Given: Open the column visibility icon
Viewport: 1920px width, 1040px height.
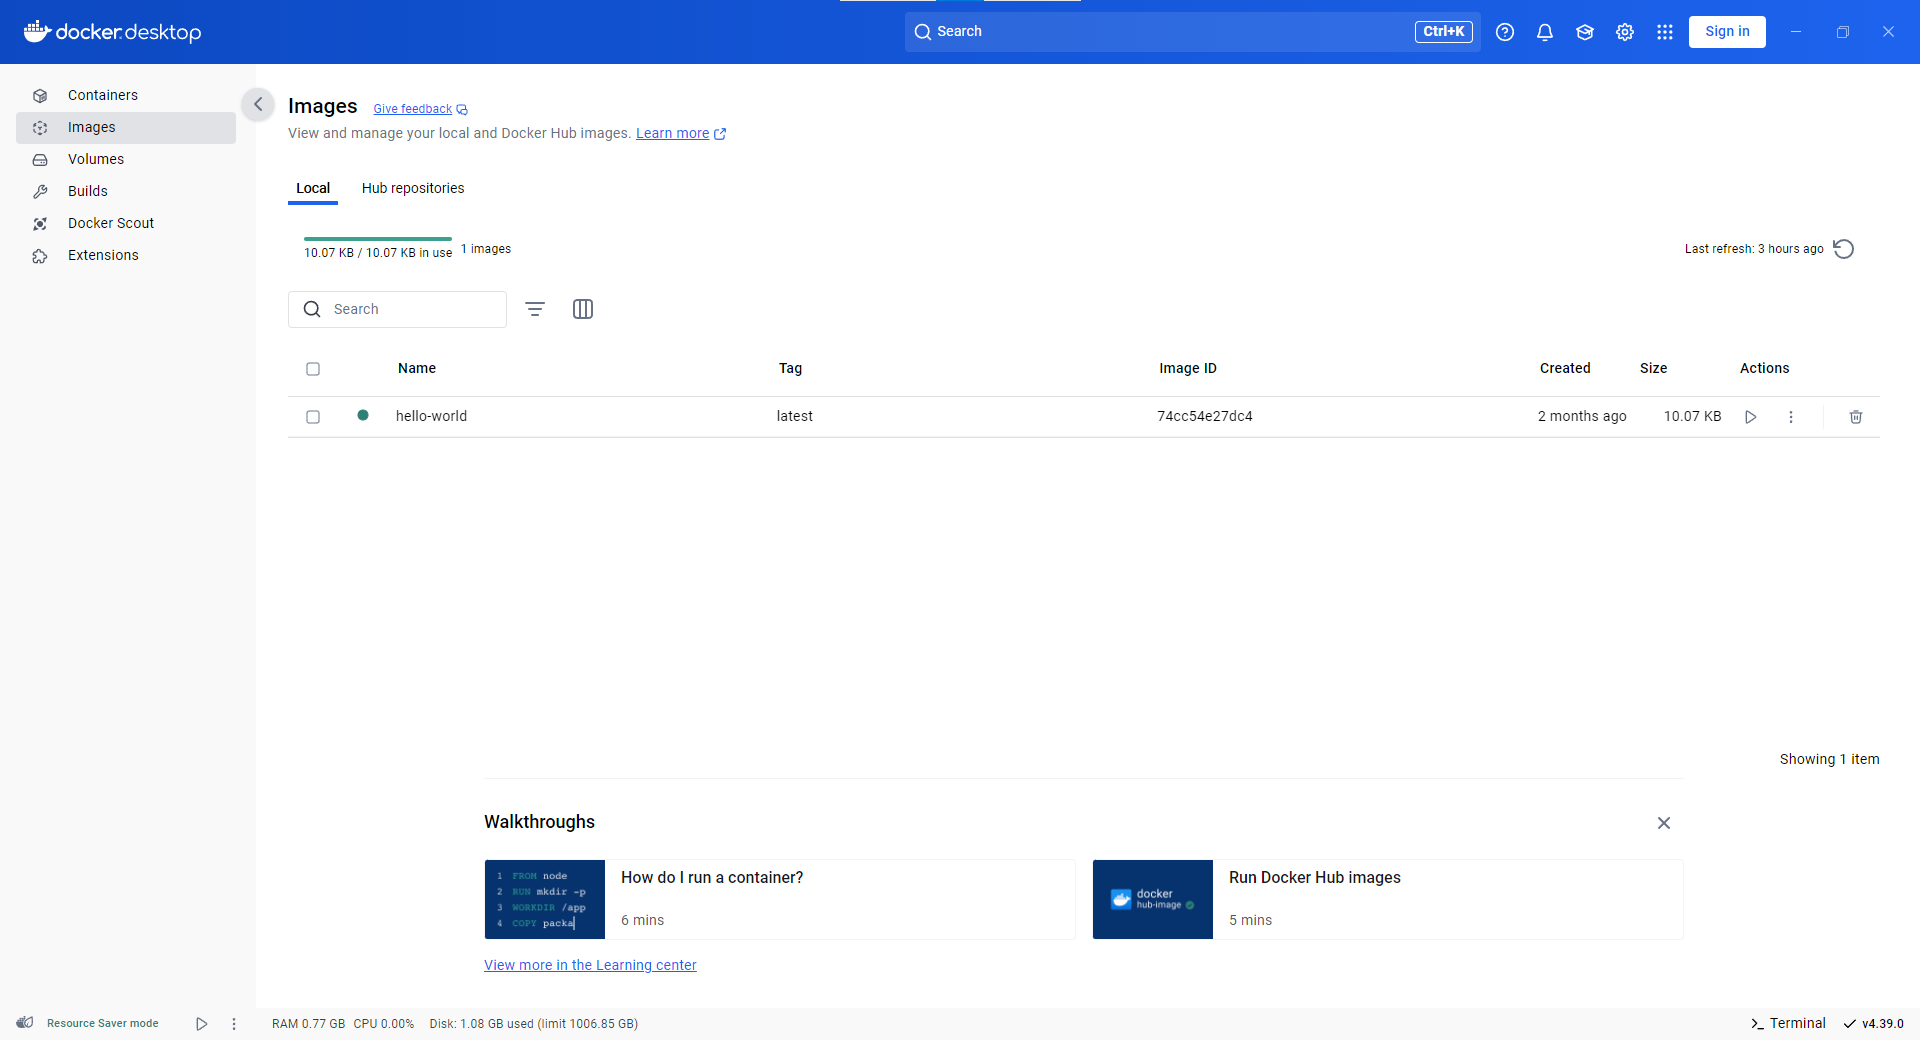Looking at the screenshot, I should 583,309.
